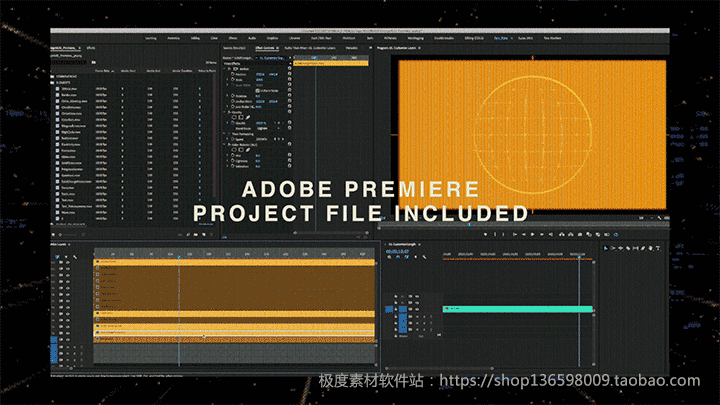Expand the Rotation property twirl arrow
720x405 pixels.
[x=228, y=96]
